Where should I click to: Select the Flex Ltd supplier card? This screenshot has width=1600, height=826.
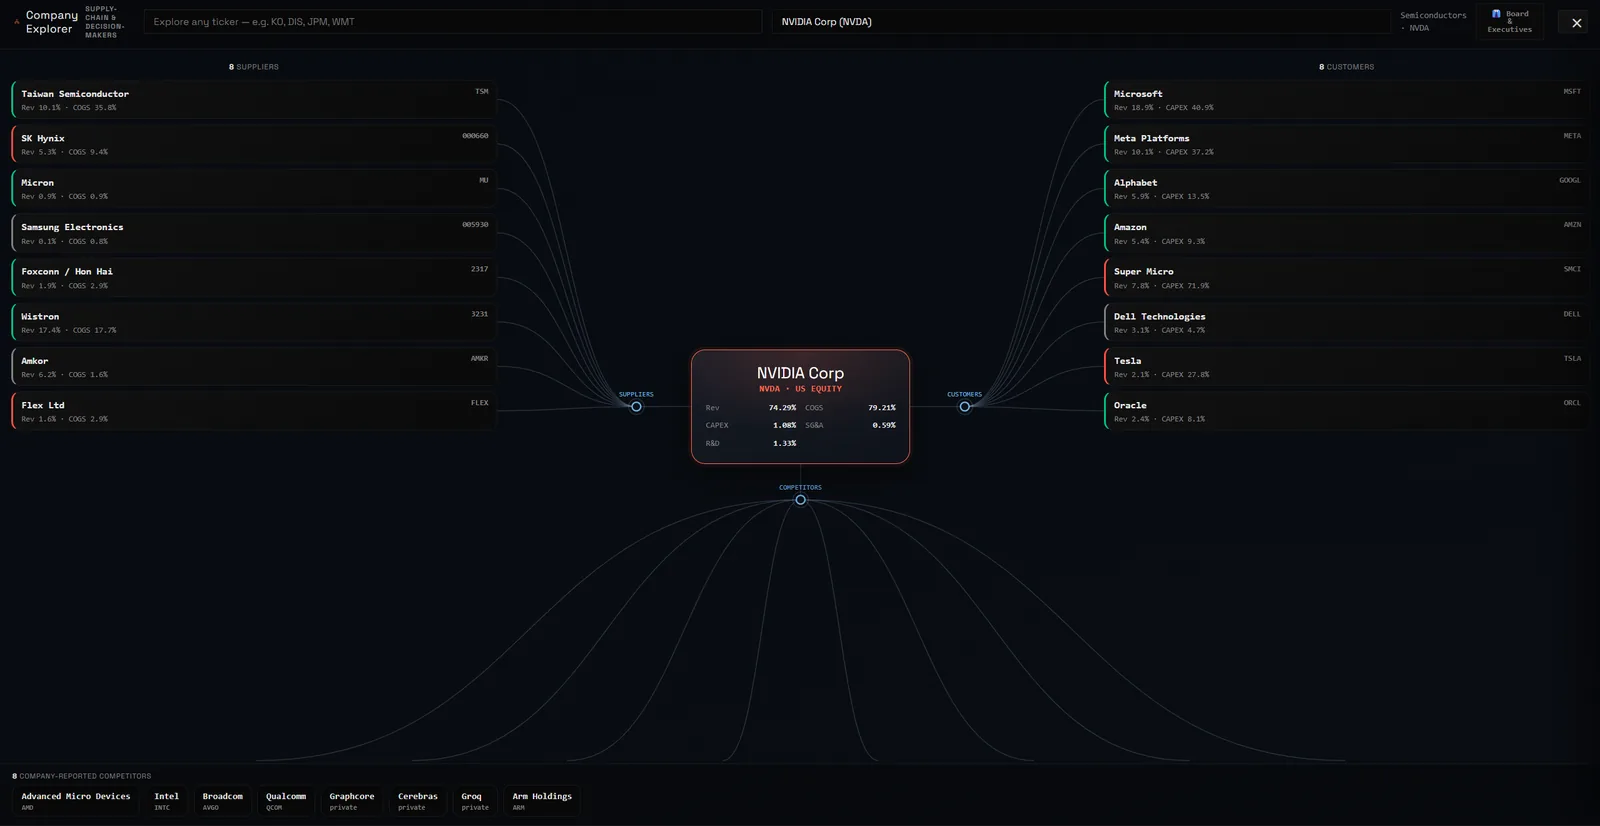[x=254, y=412]
